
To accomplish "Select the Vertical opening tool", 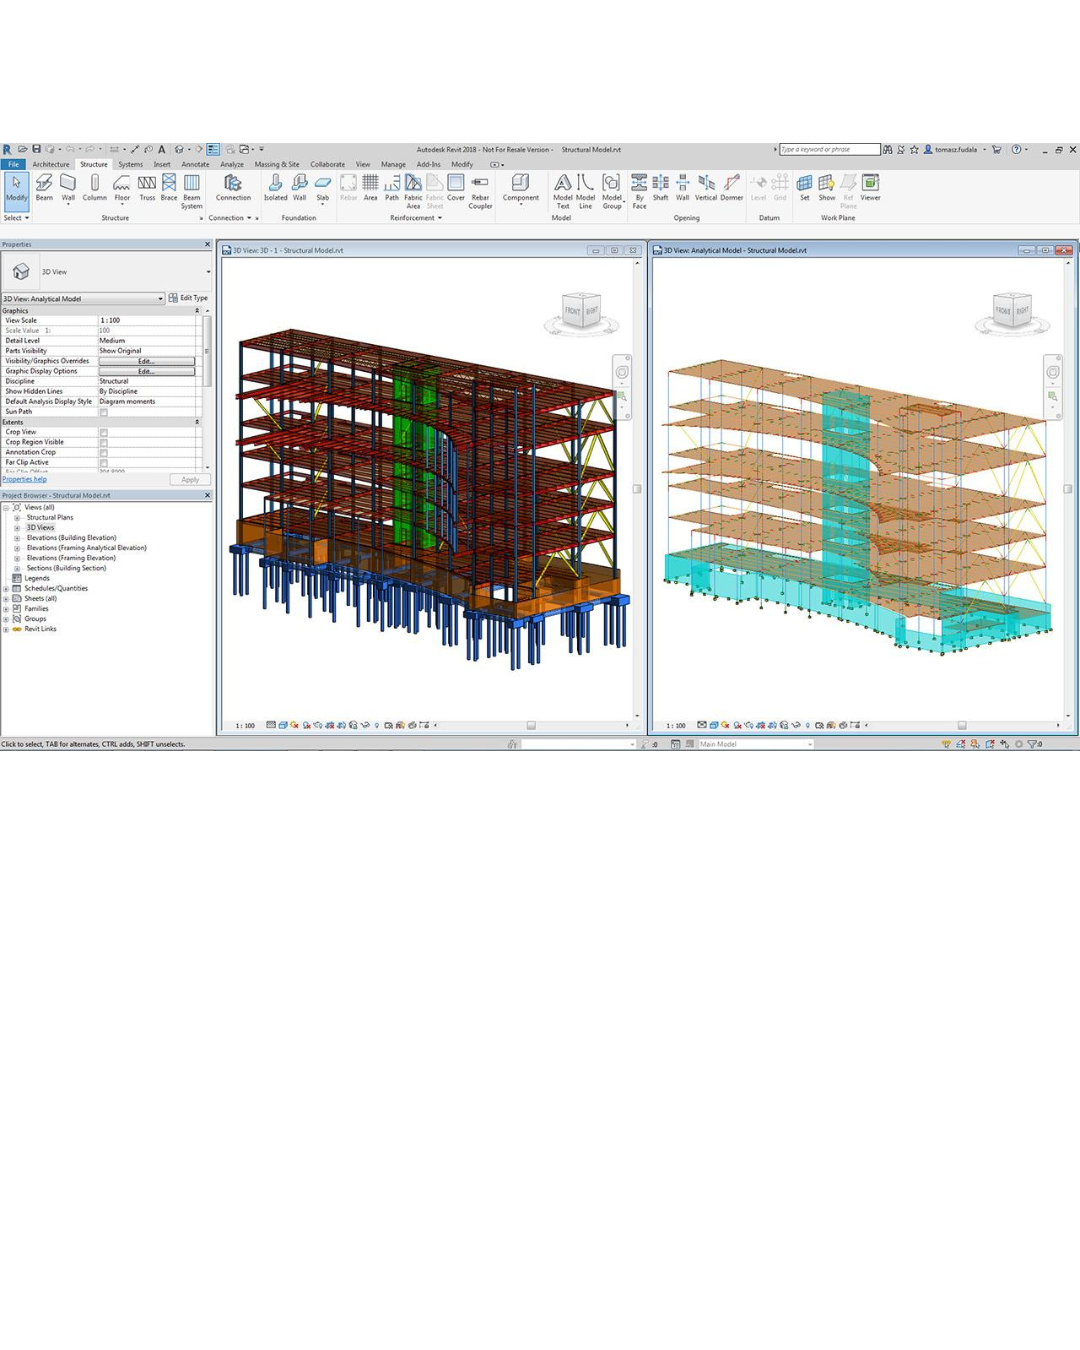I will pyautogui.click(x=706, y=188).
